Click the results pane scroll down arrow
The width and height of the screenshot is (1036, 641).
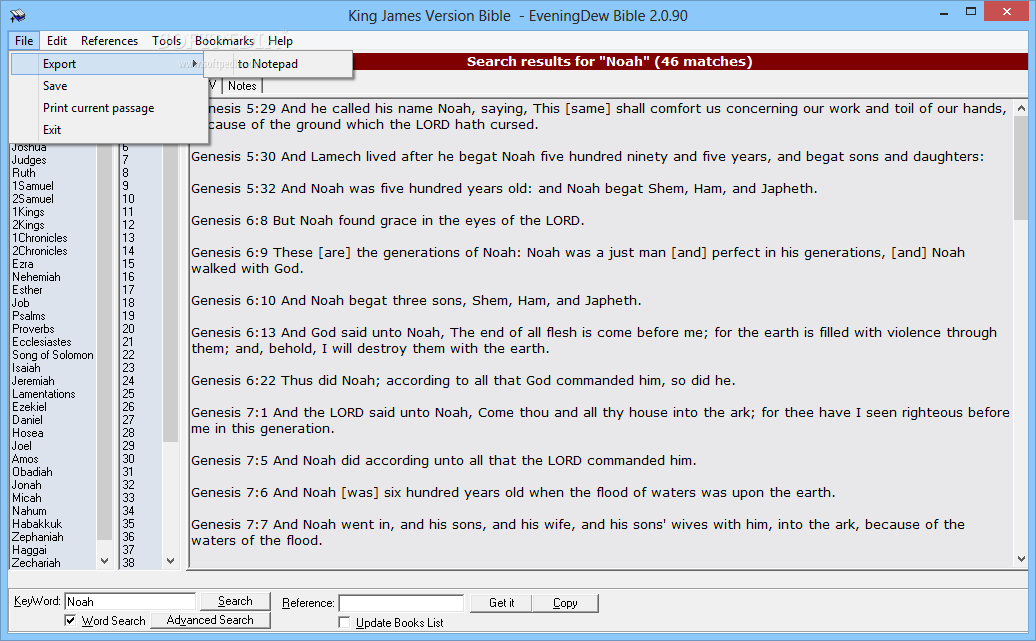pos(1021,559)
